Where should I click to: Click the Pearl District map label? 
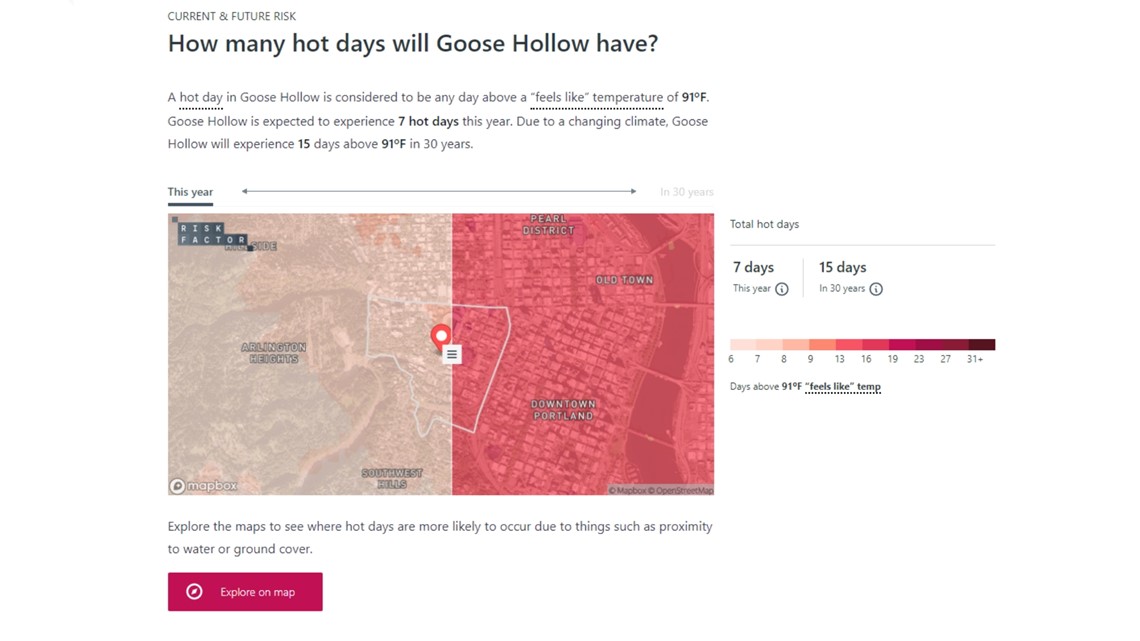point(549,225)
